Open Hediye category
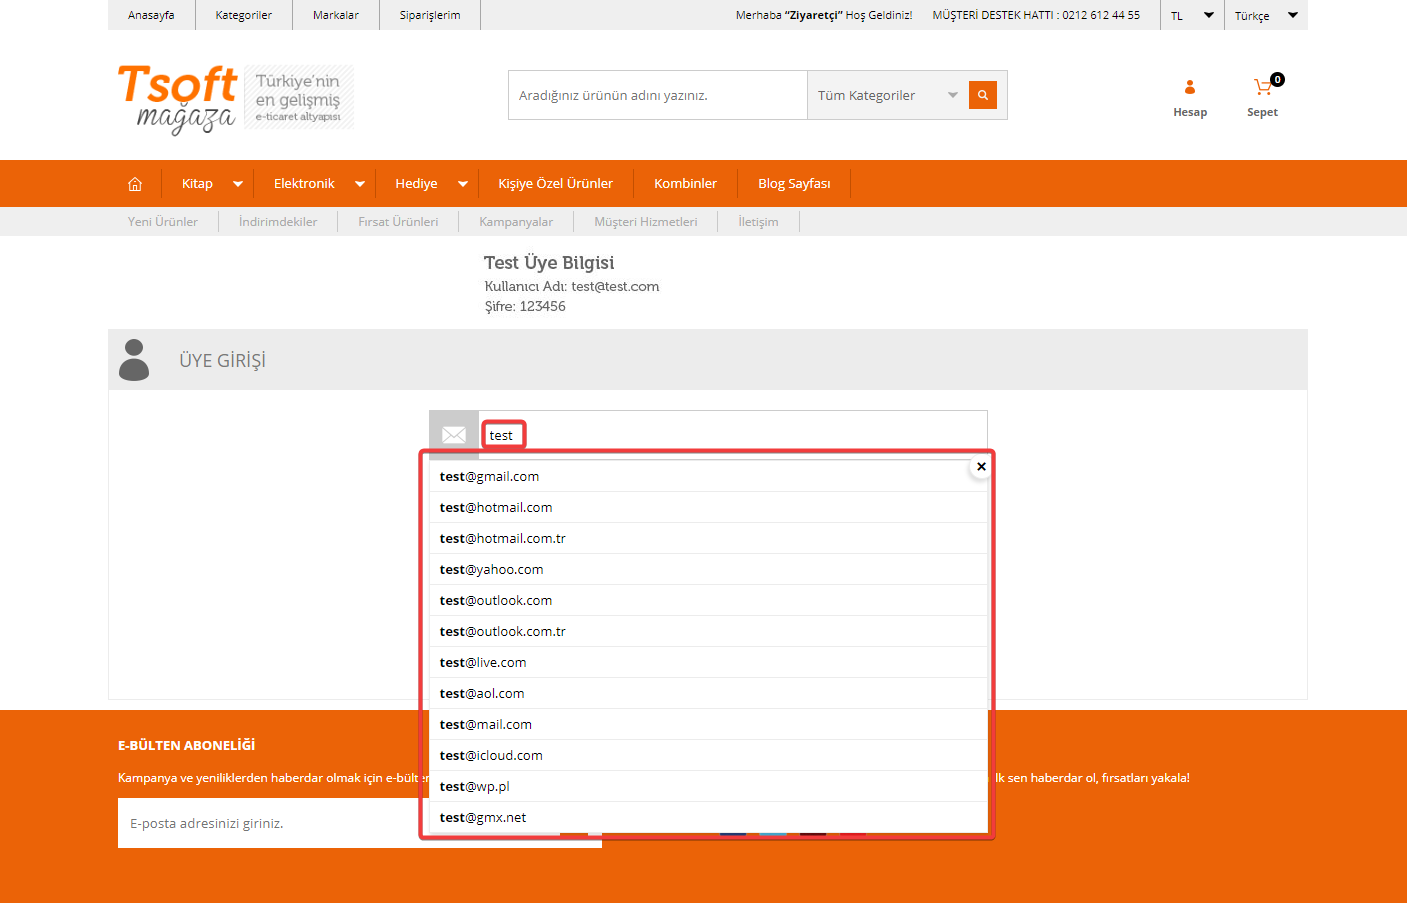 (416, 184)
